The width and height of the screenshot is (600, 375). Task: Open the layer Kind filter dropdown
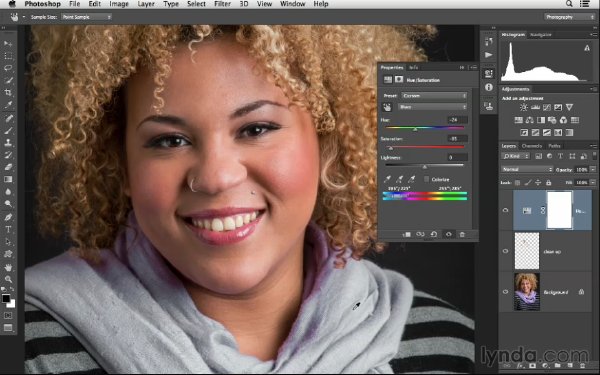point(515,156)
